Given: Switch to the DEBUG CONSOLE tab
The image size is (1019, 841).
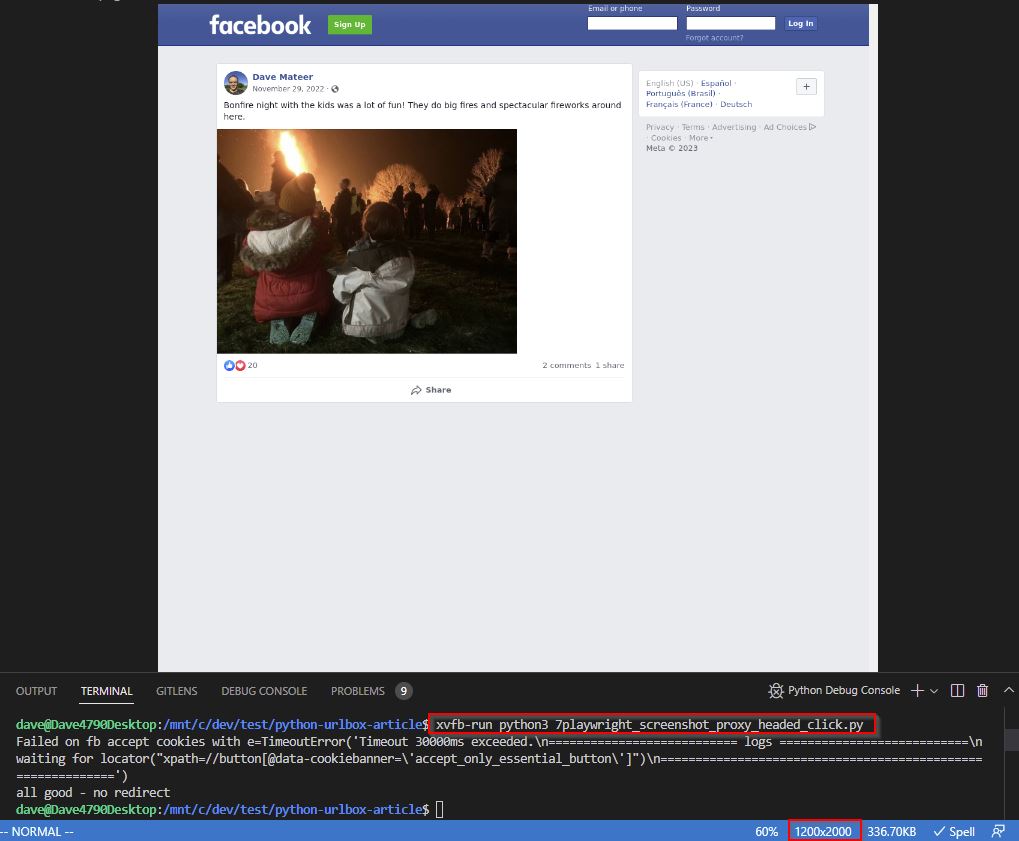Looking at the screenshot, I should (264, 691).
